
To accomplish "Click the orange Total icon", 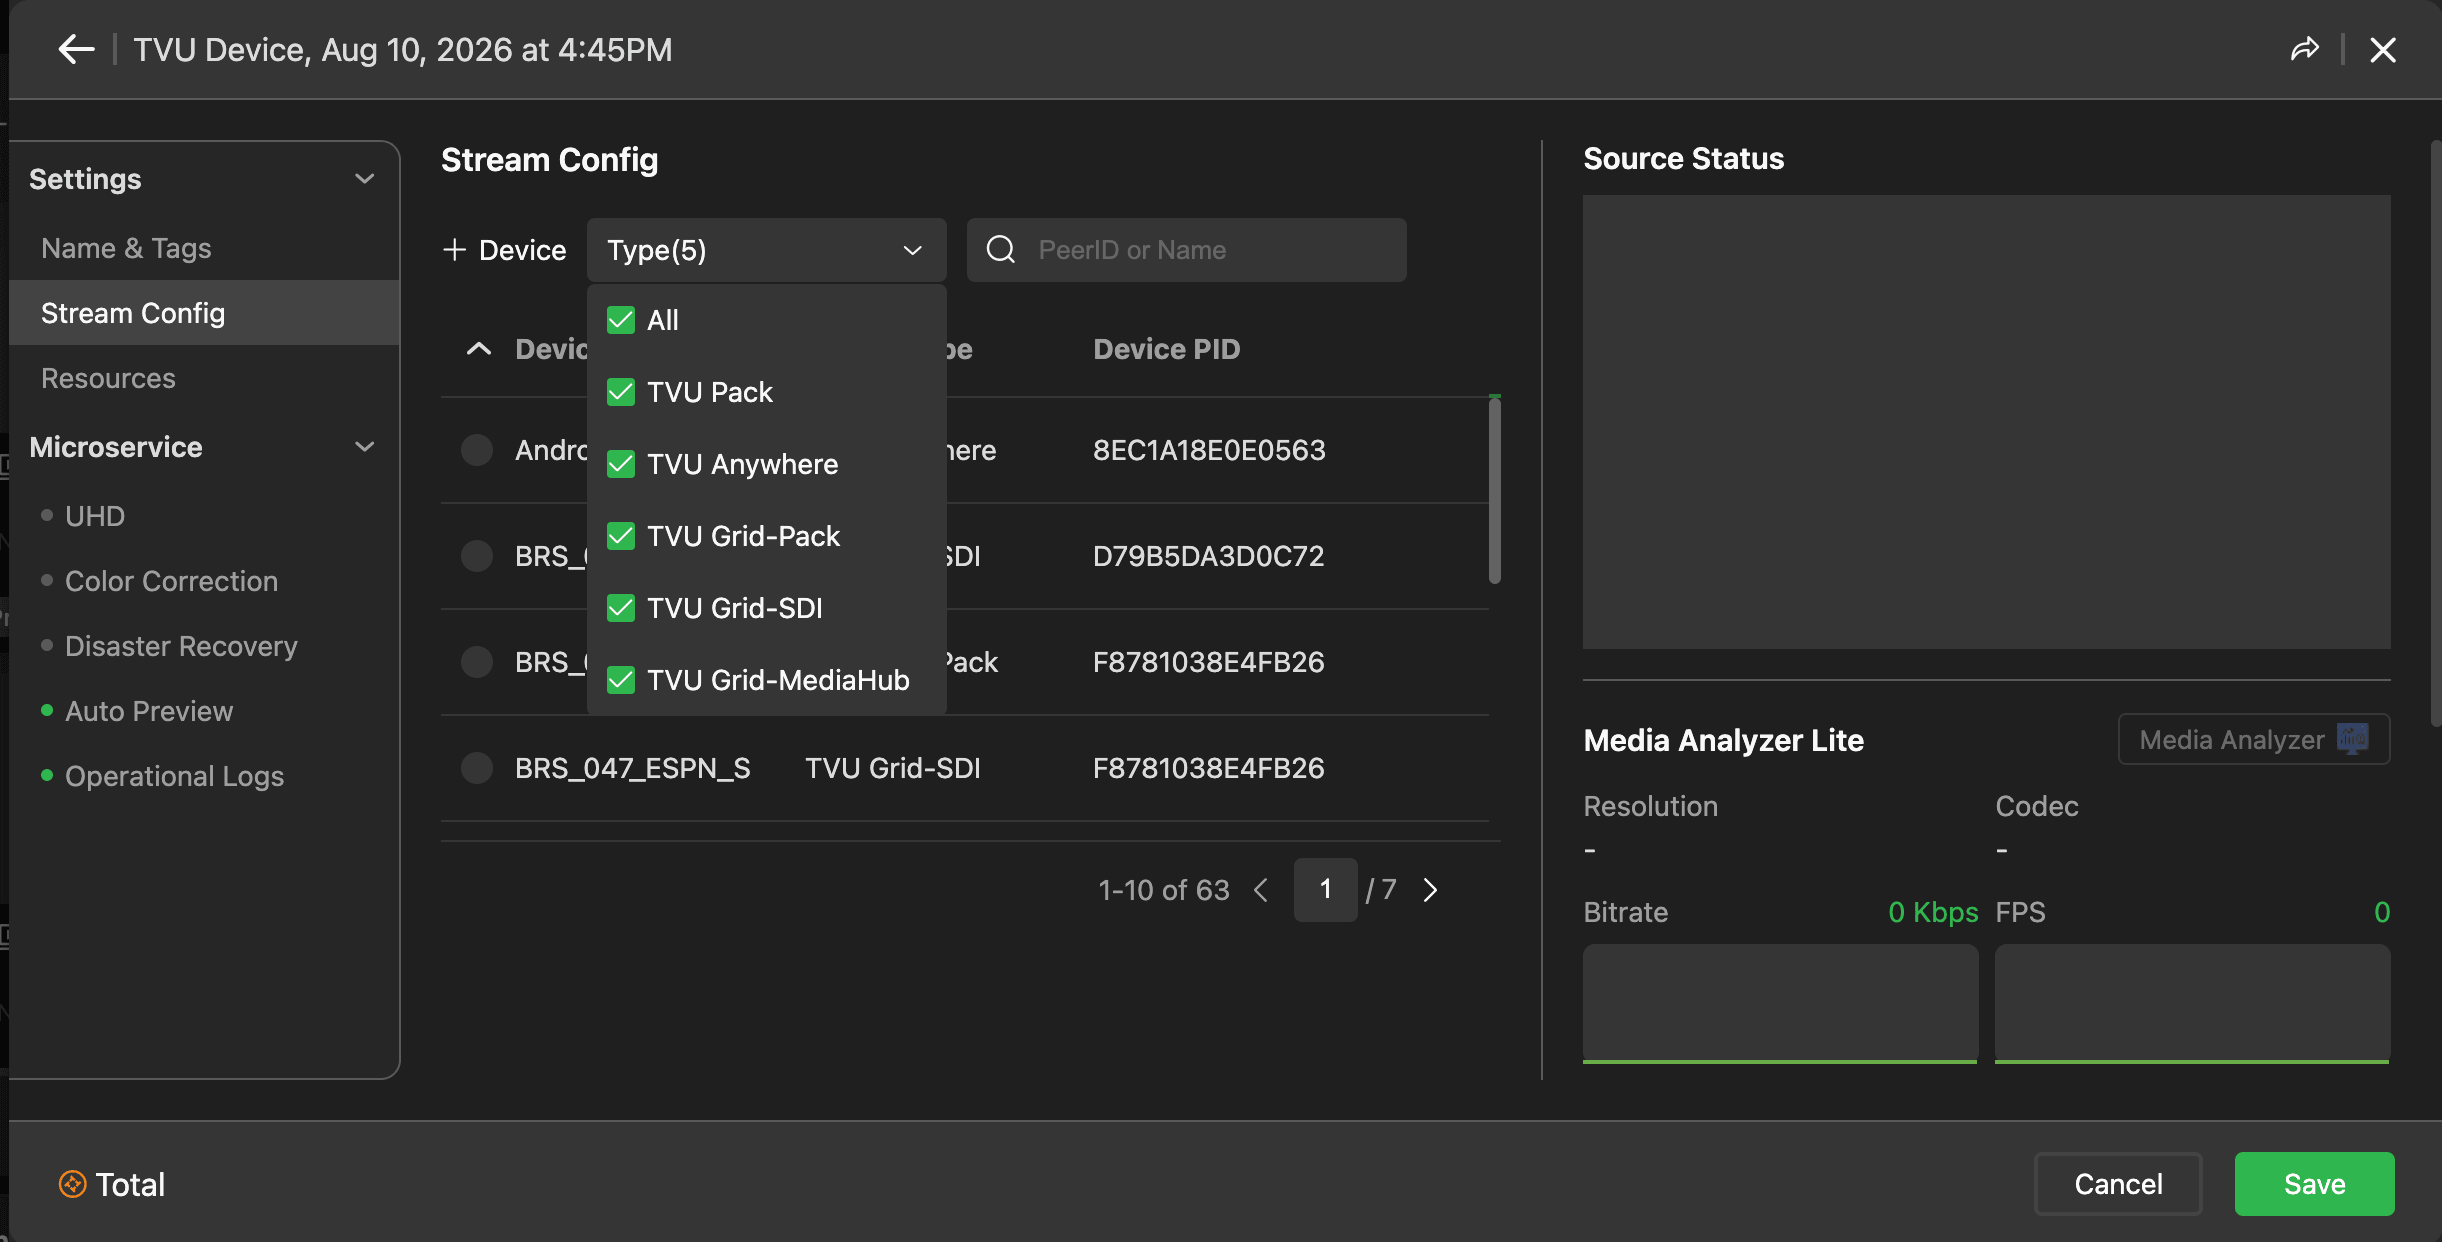I will click(72, 1184).
